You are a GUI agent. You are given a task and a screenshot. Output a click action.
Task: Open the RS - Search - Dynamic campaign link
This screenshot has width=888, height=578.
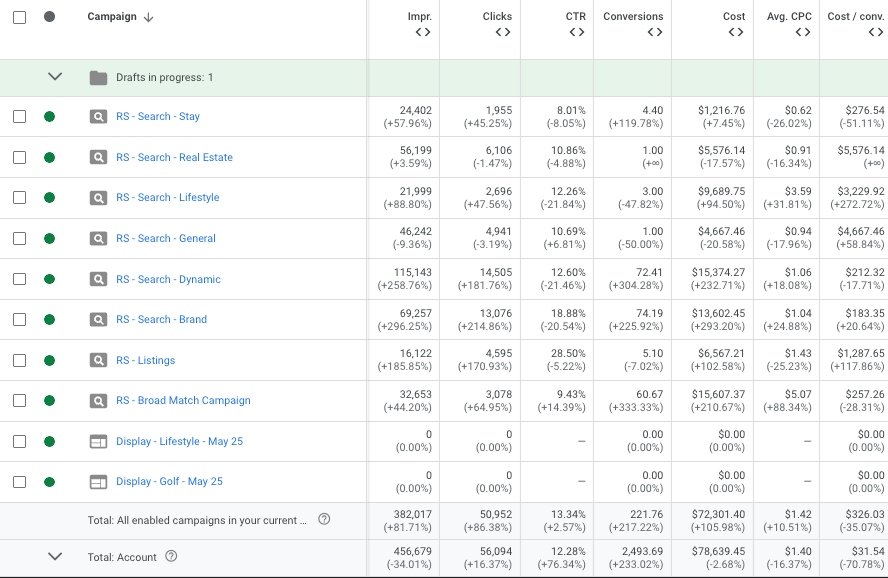[x=168, y=279]
